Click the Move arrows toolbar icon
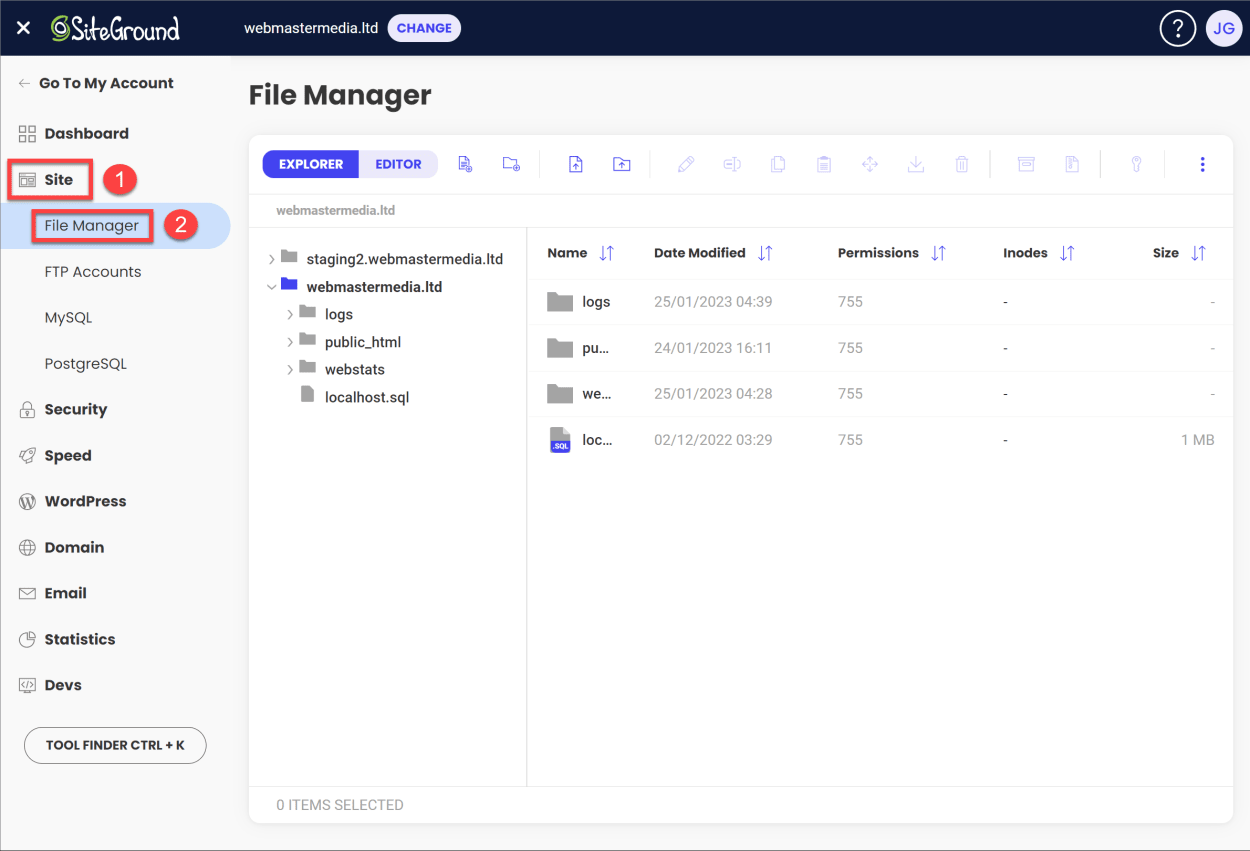 pyautogui.click(x=870, y=164)
